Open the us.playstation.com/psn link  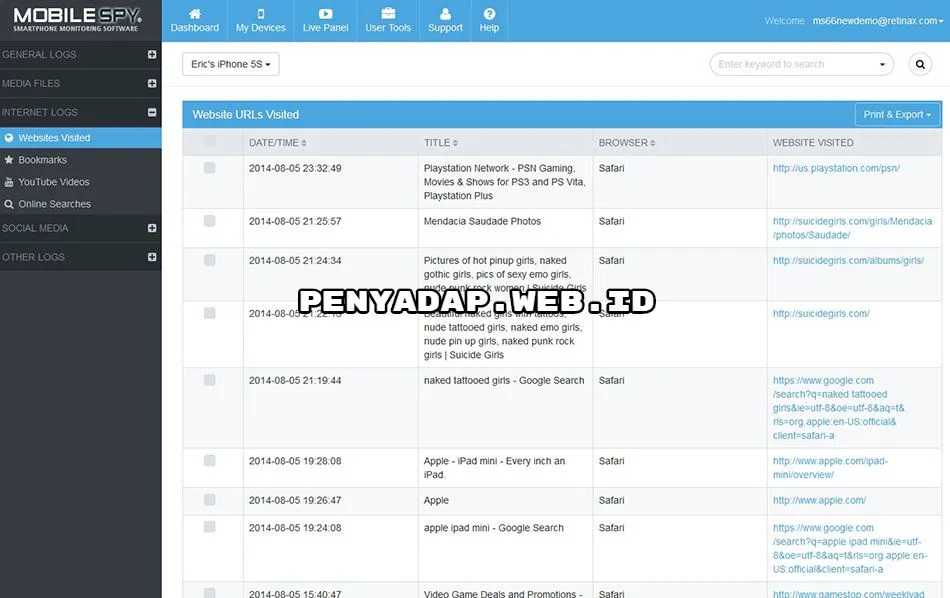pyautogui.click(x=836, y=168)
